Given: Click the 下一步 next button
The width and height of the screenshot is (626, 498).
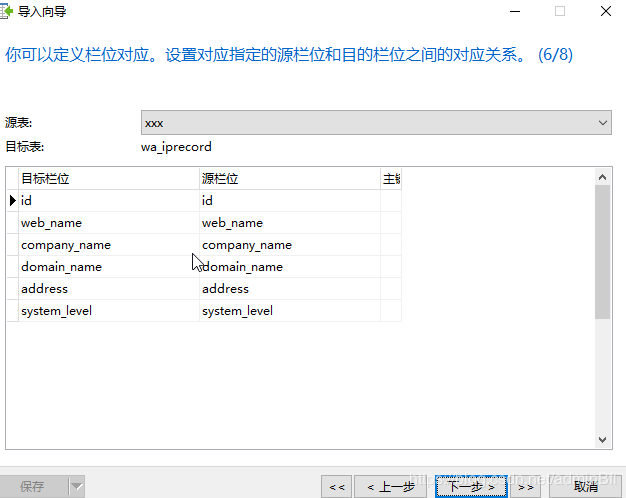Looking at the screenshot, I should pyautogui.click(x=471, y=487).
